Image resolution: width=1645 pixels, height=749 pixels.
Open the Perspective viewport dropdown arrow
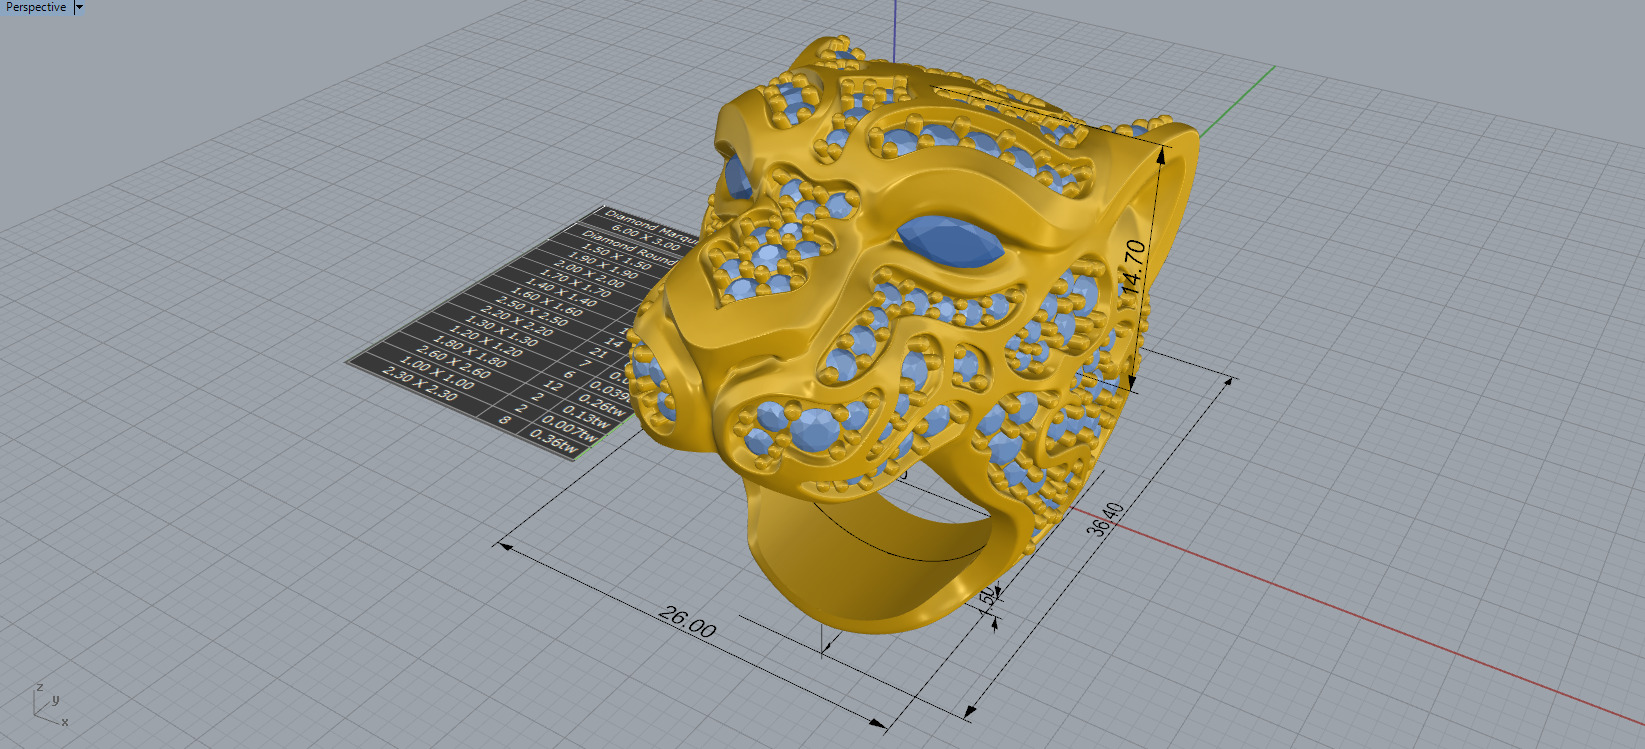[x=79, y=7]
